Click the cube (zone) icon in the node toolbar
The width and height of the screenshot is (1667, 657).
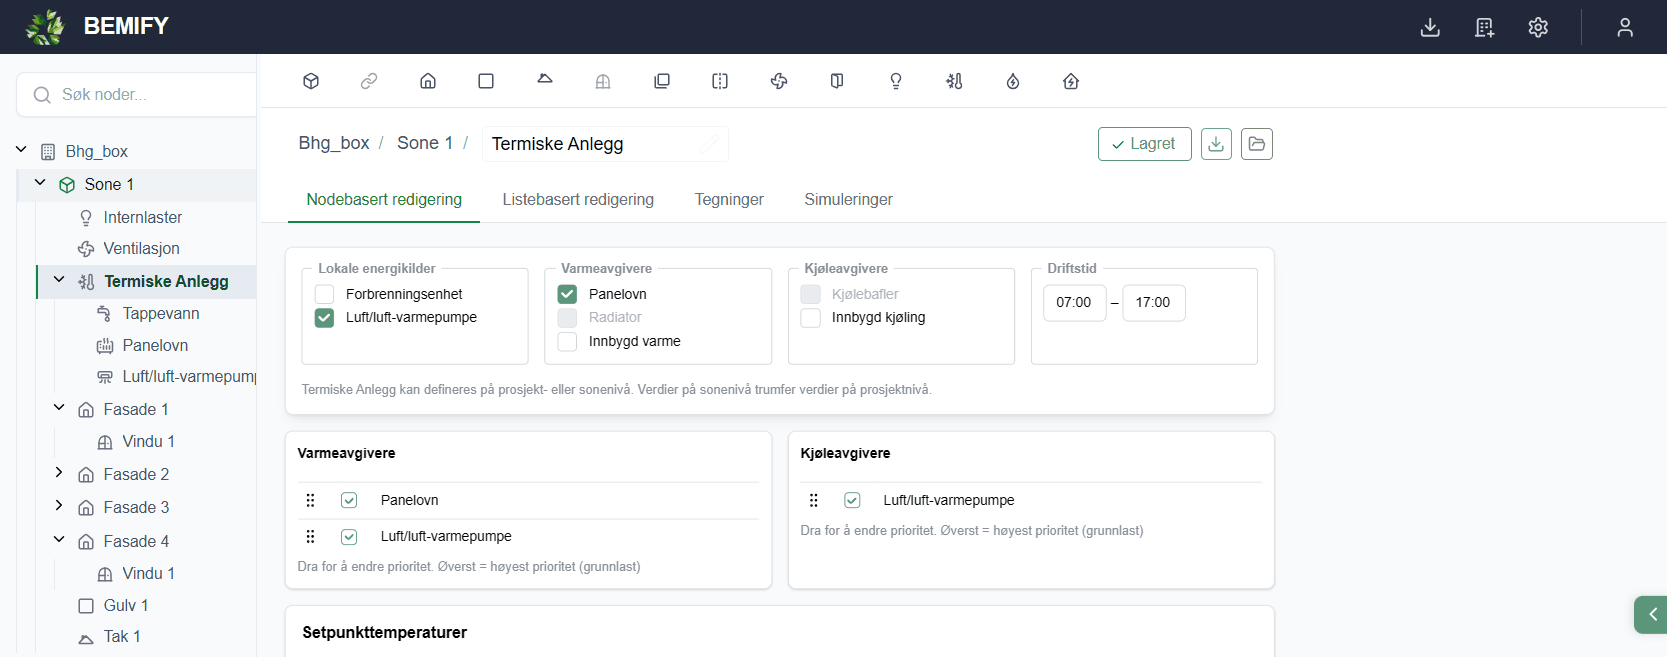pos(311,81)
